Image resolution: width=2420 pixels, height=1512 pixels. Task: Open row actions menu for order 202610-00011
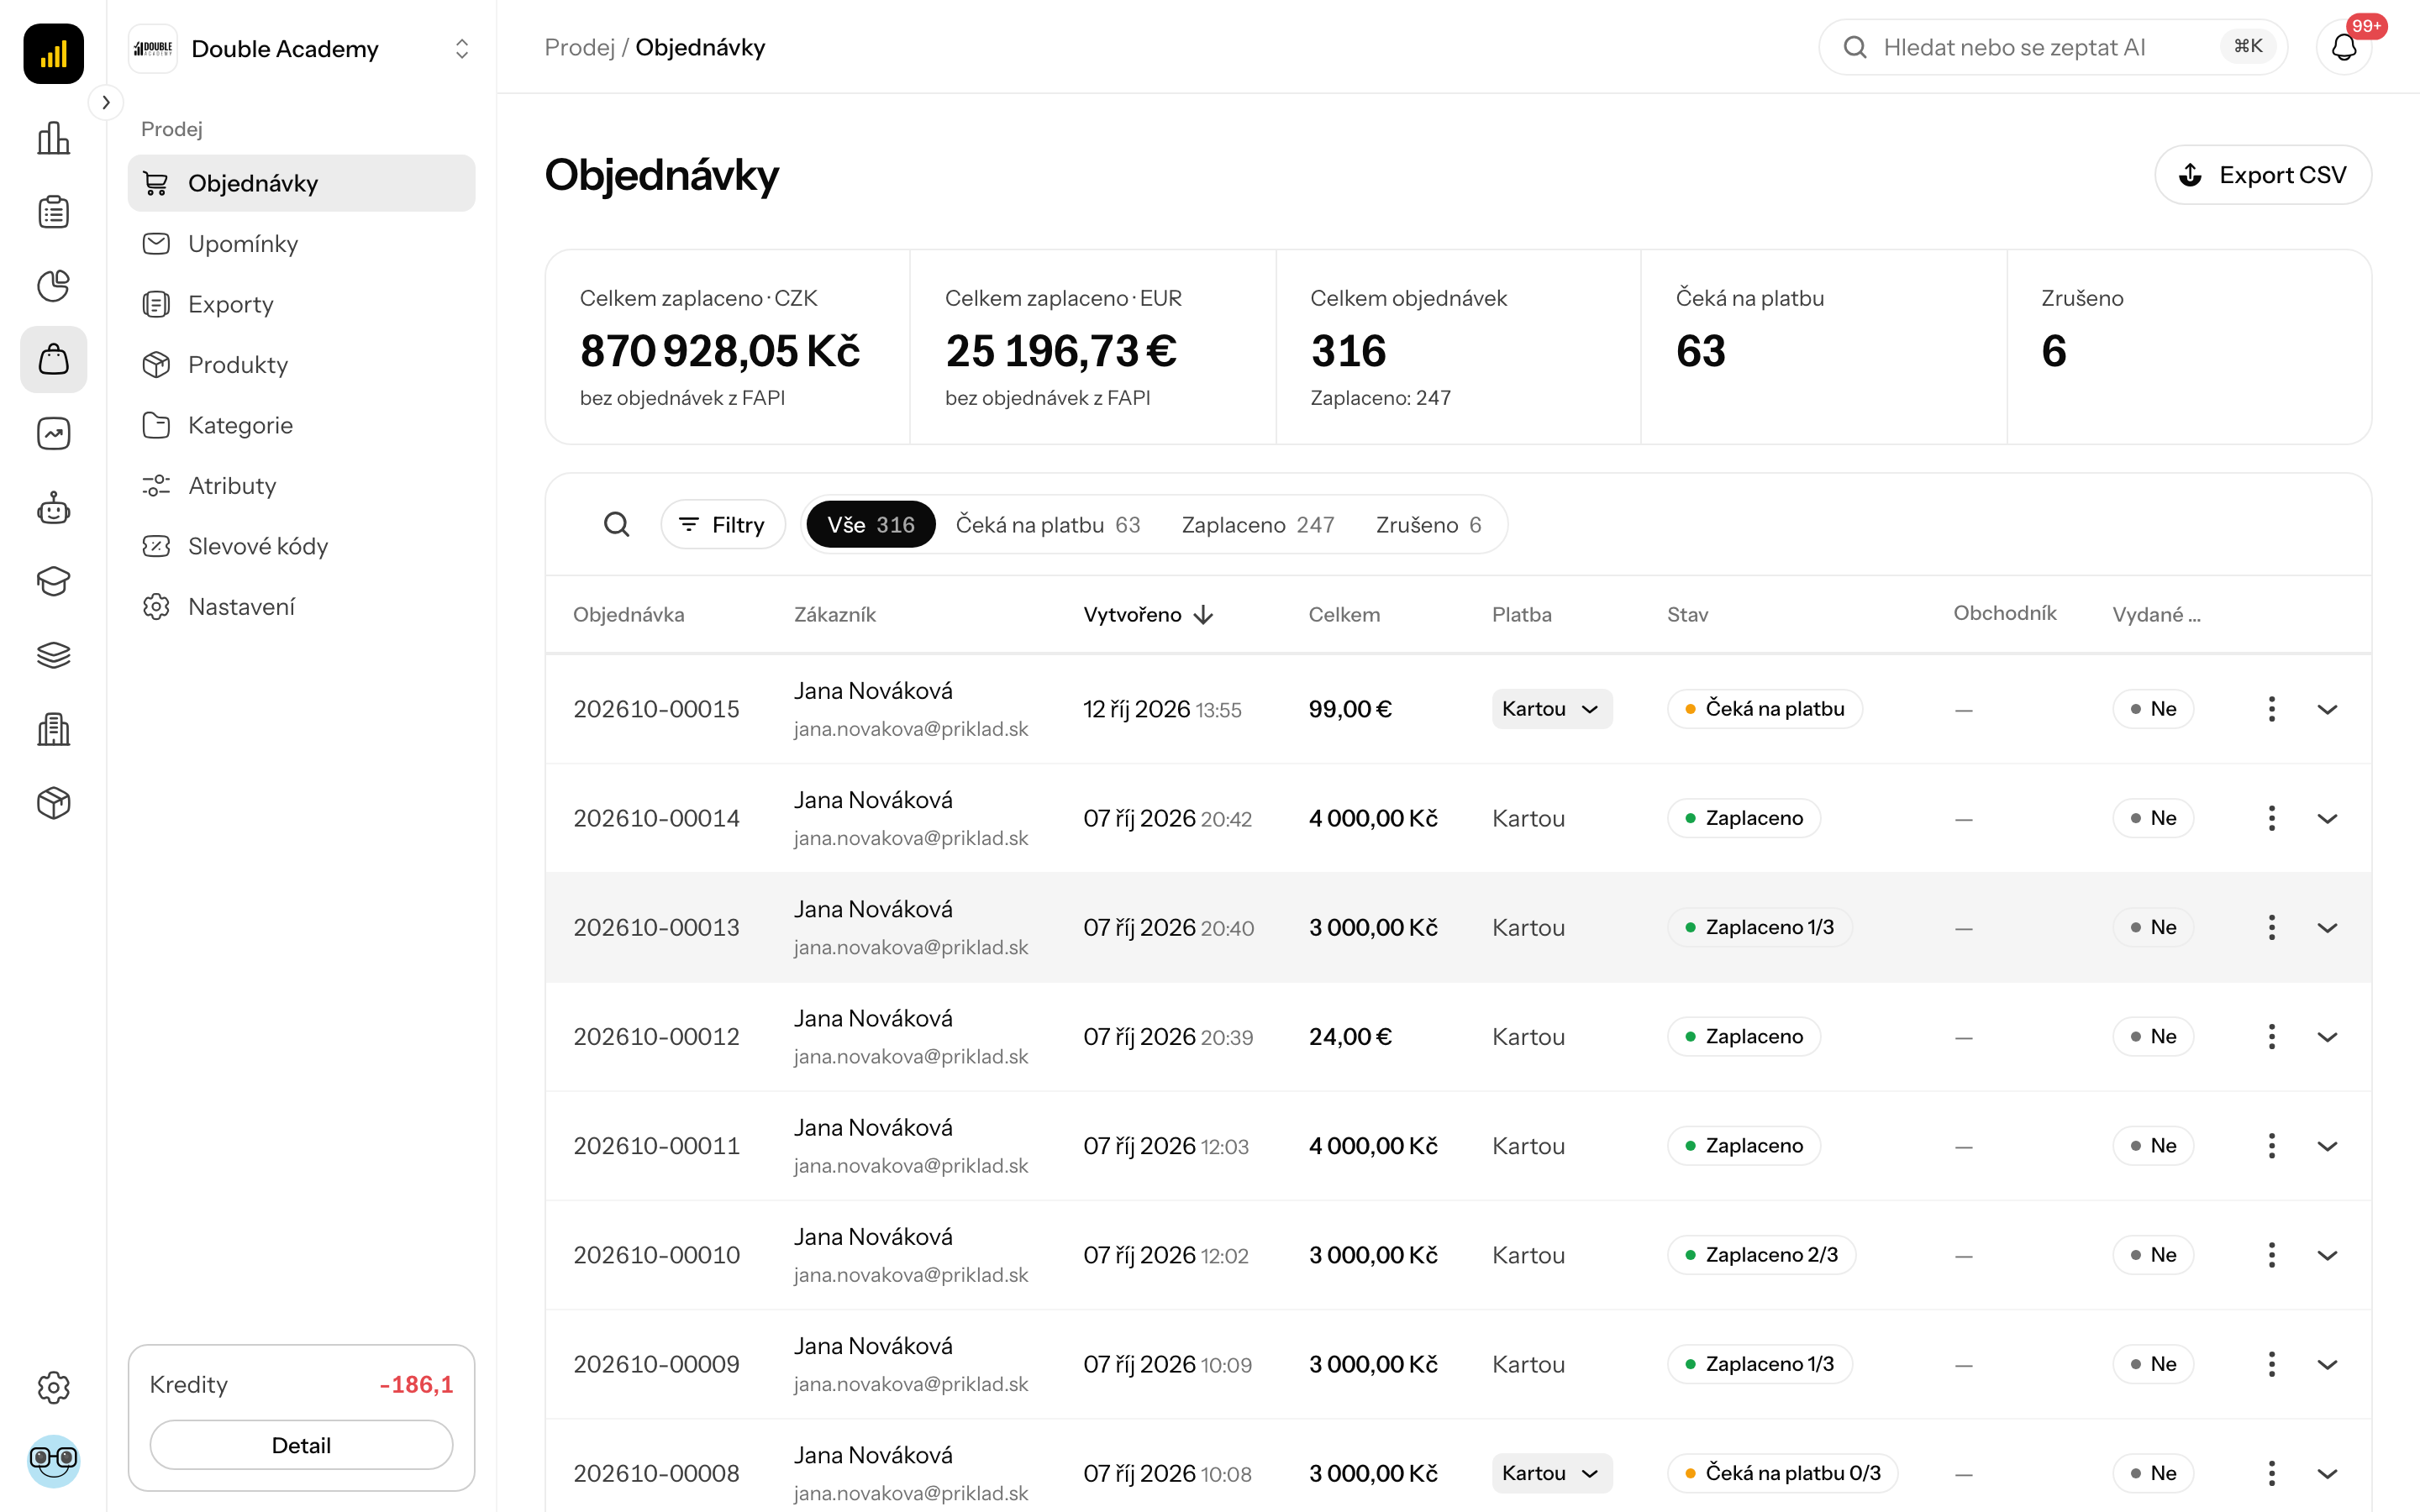[x=2271, y=1145]
